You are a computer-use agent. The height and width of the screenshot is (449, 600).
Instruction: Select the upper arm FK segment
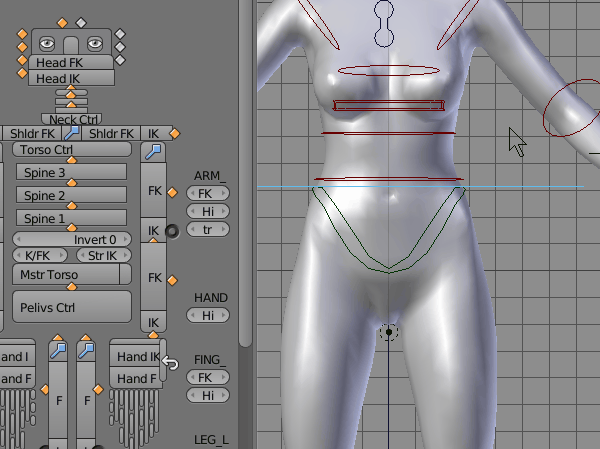coord(153,190)
